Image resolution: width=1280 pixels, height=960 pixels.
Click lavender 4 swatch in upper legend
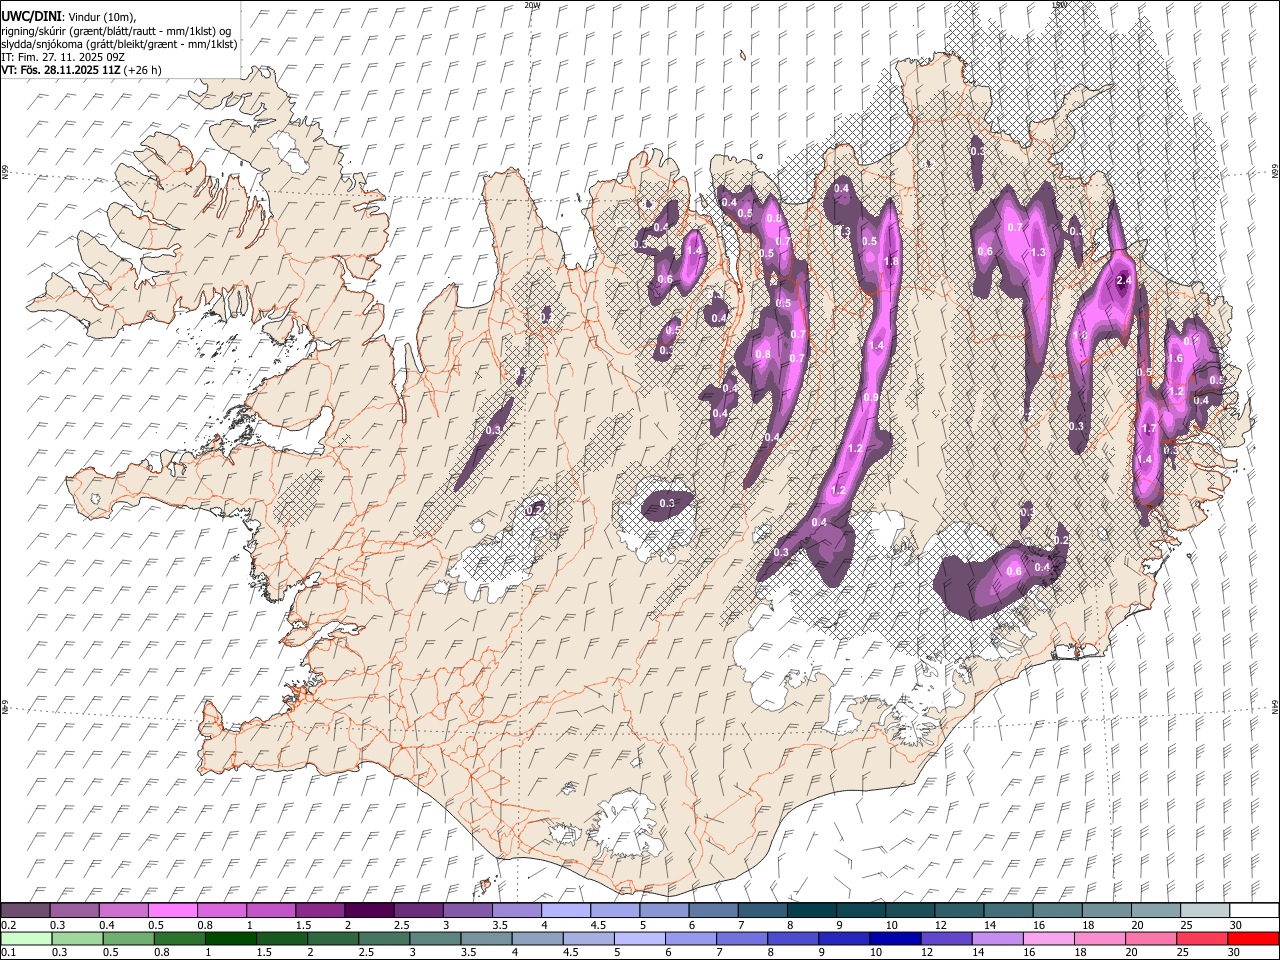(565, 910)
